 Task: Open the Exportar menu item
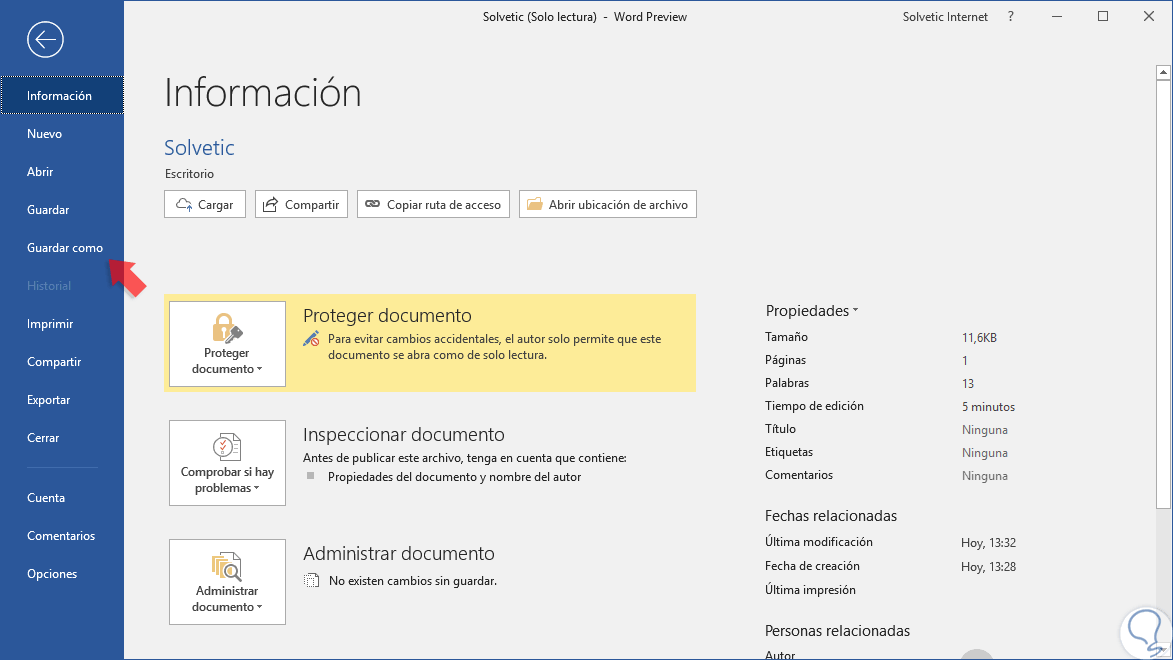(x=62, y=400)
